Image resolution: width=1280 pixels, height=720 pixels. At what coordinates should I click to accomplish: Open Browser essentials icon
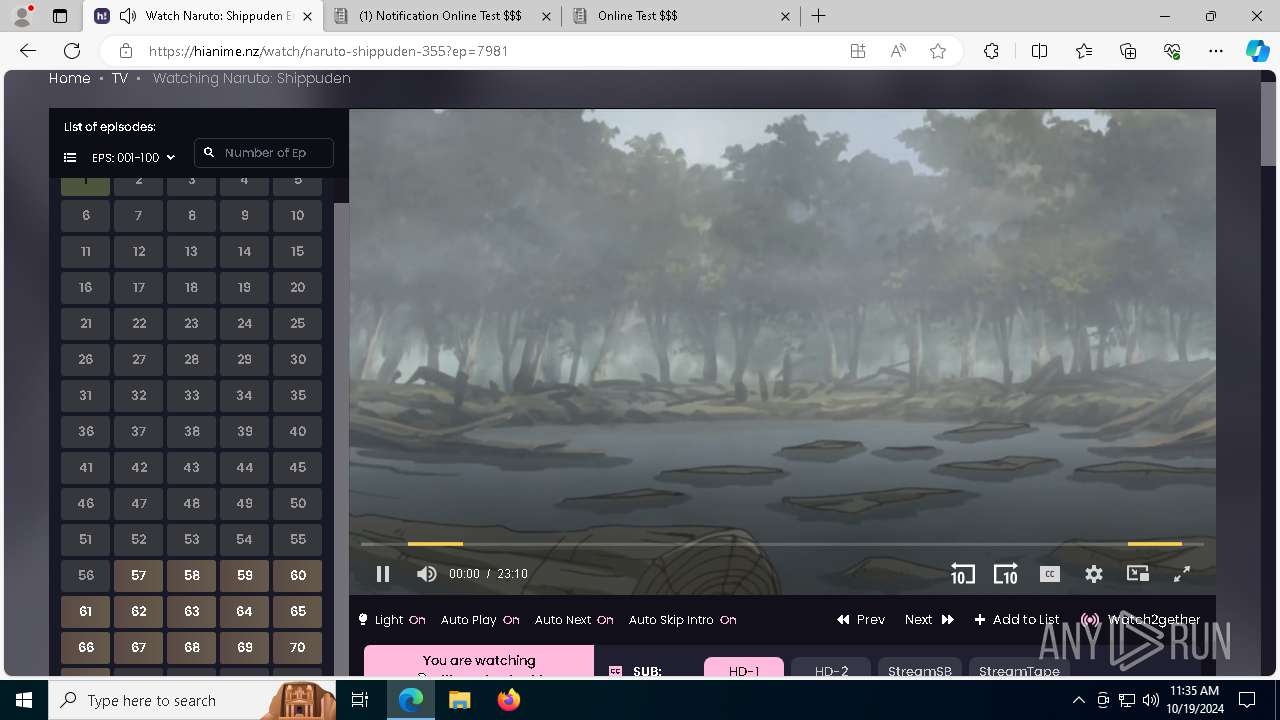[1172, 51]
